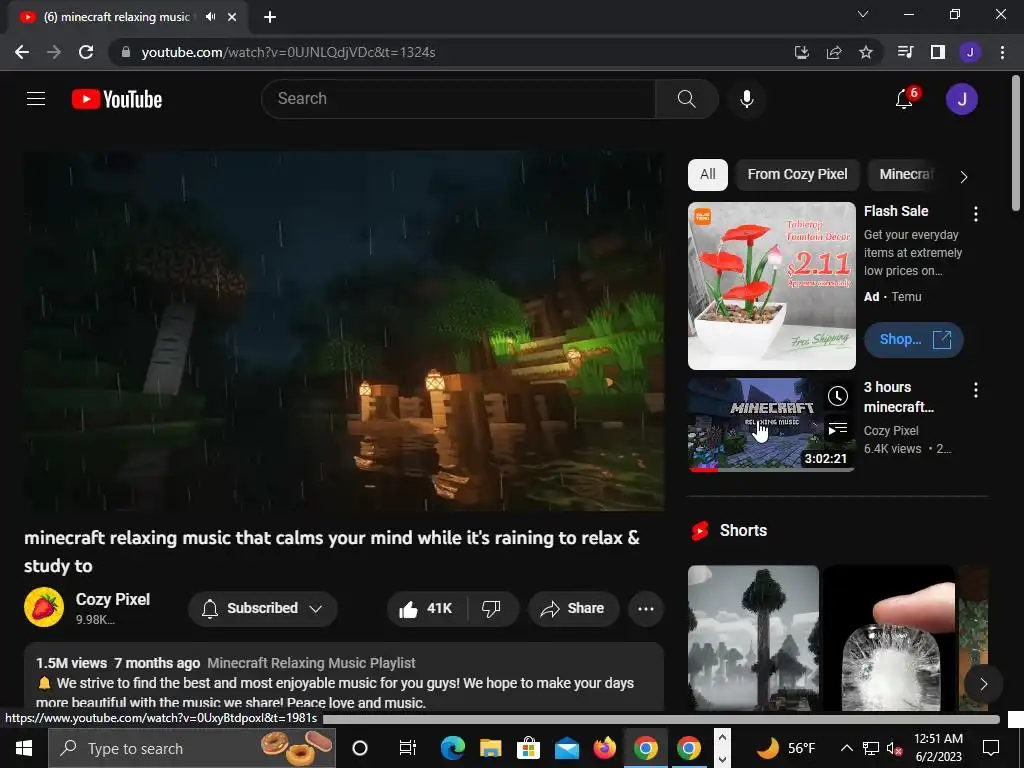
Task: Bookmark this page with the star
Action: tap(866, 52)
